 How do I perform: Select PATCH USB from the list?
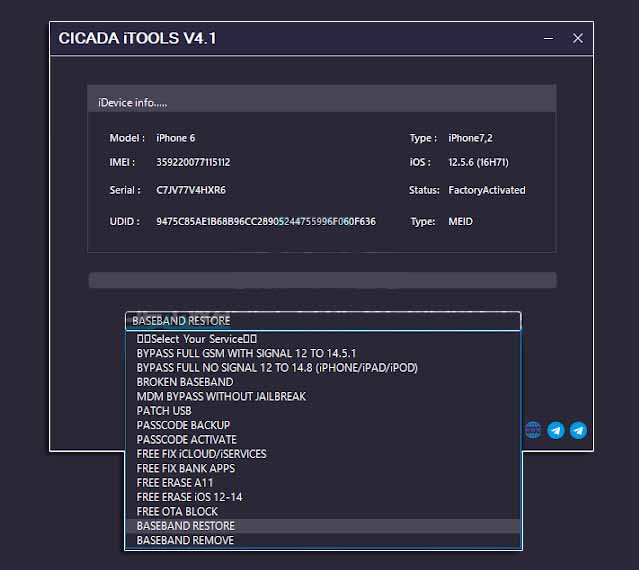click(323, 411)
